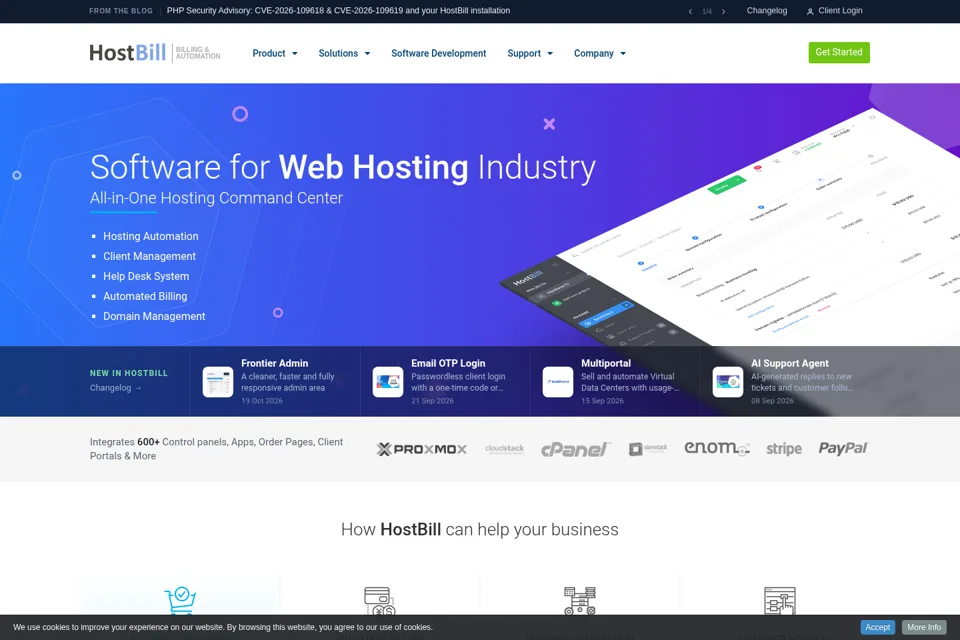Screen dimensions: 960x640
Task: Click the openstack logo
Action: point(648,449)
